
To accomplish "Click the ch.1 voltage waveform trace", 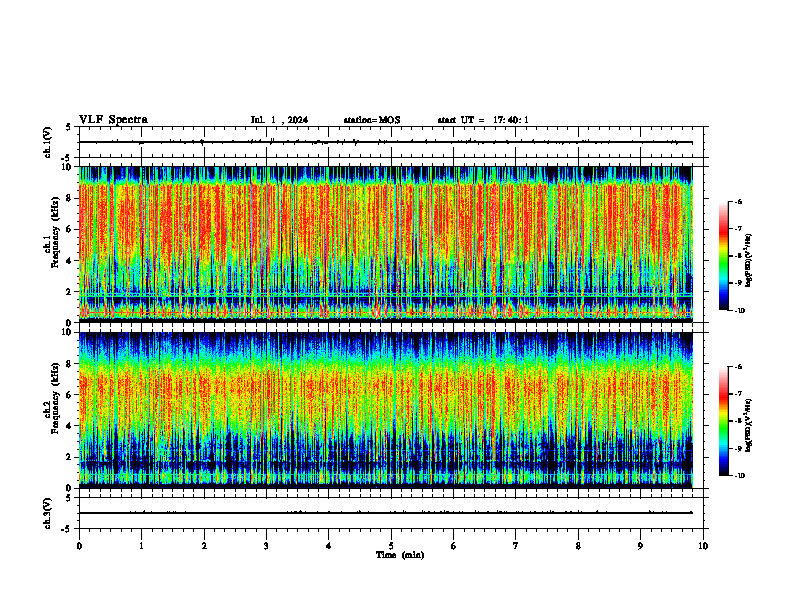I will [x=386, y=142].
